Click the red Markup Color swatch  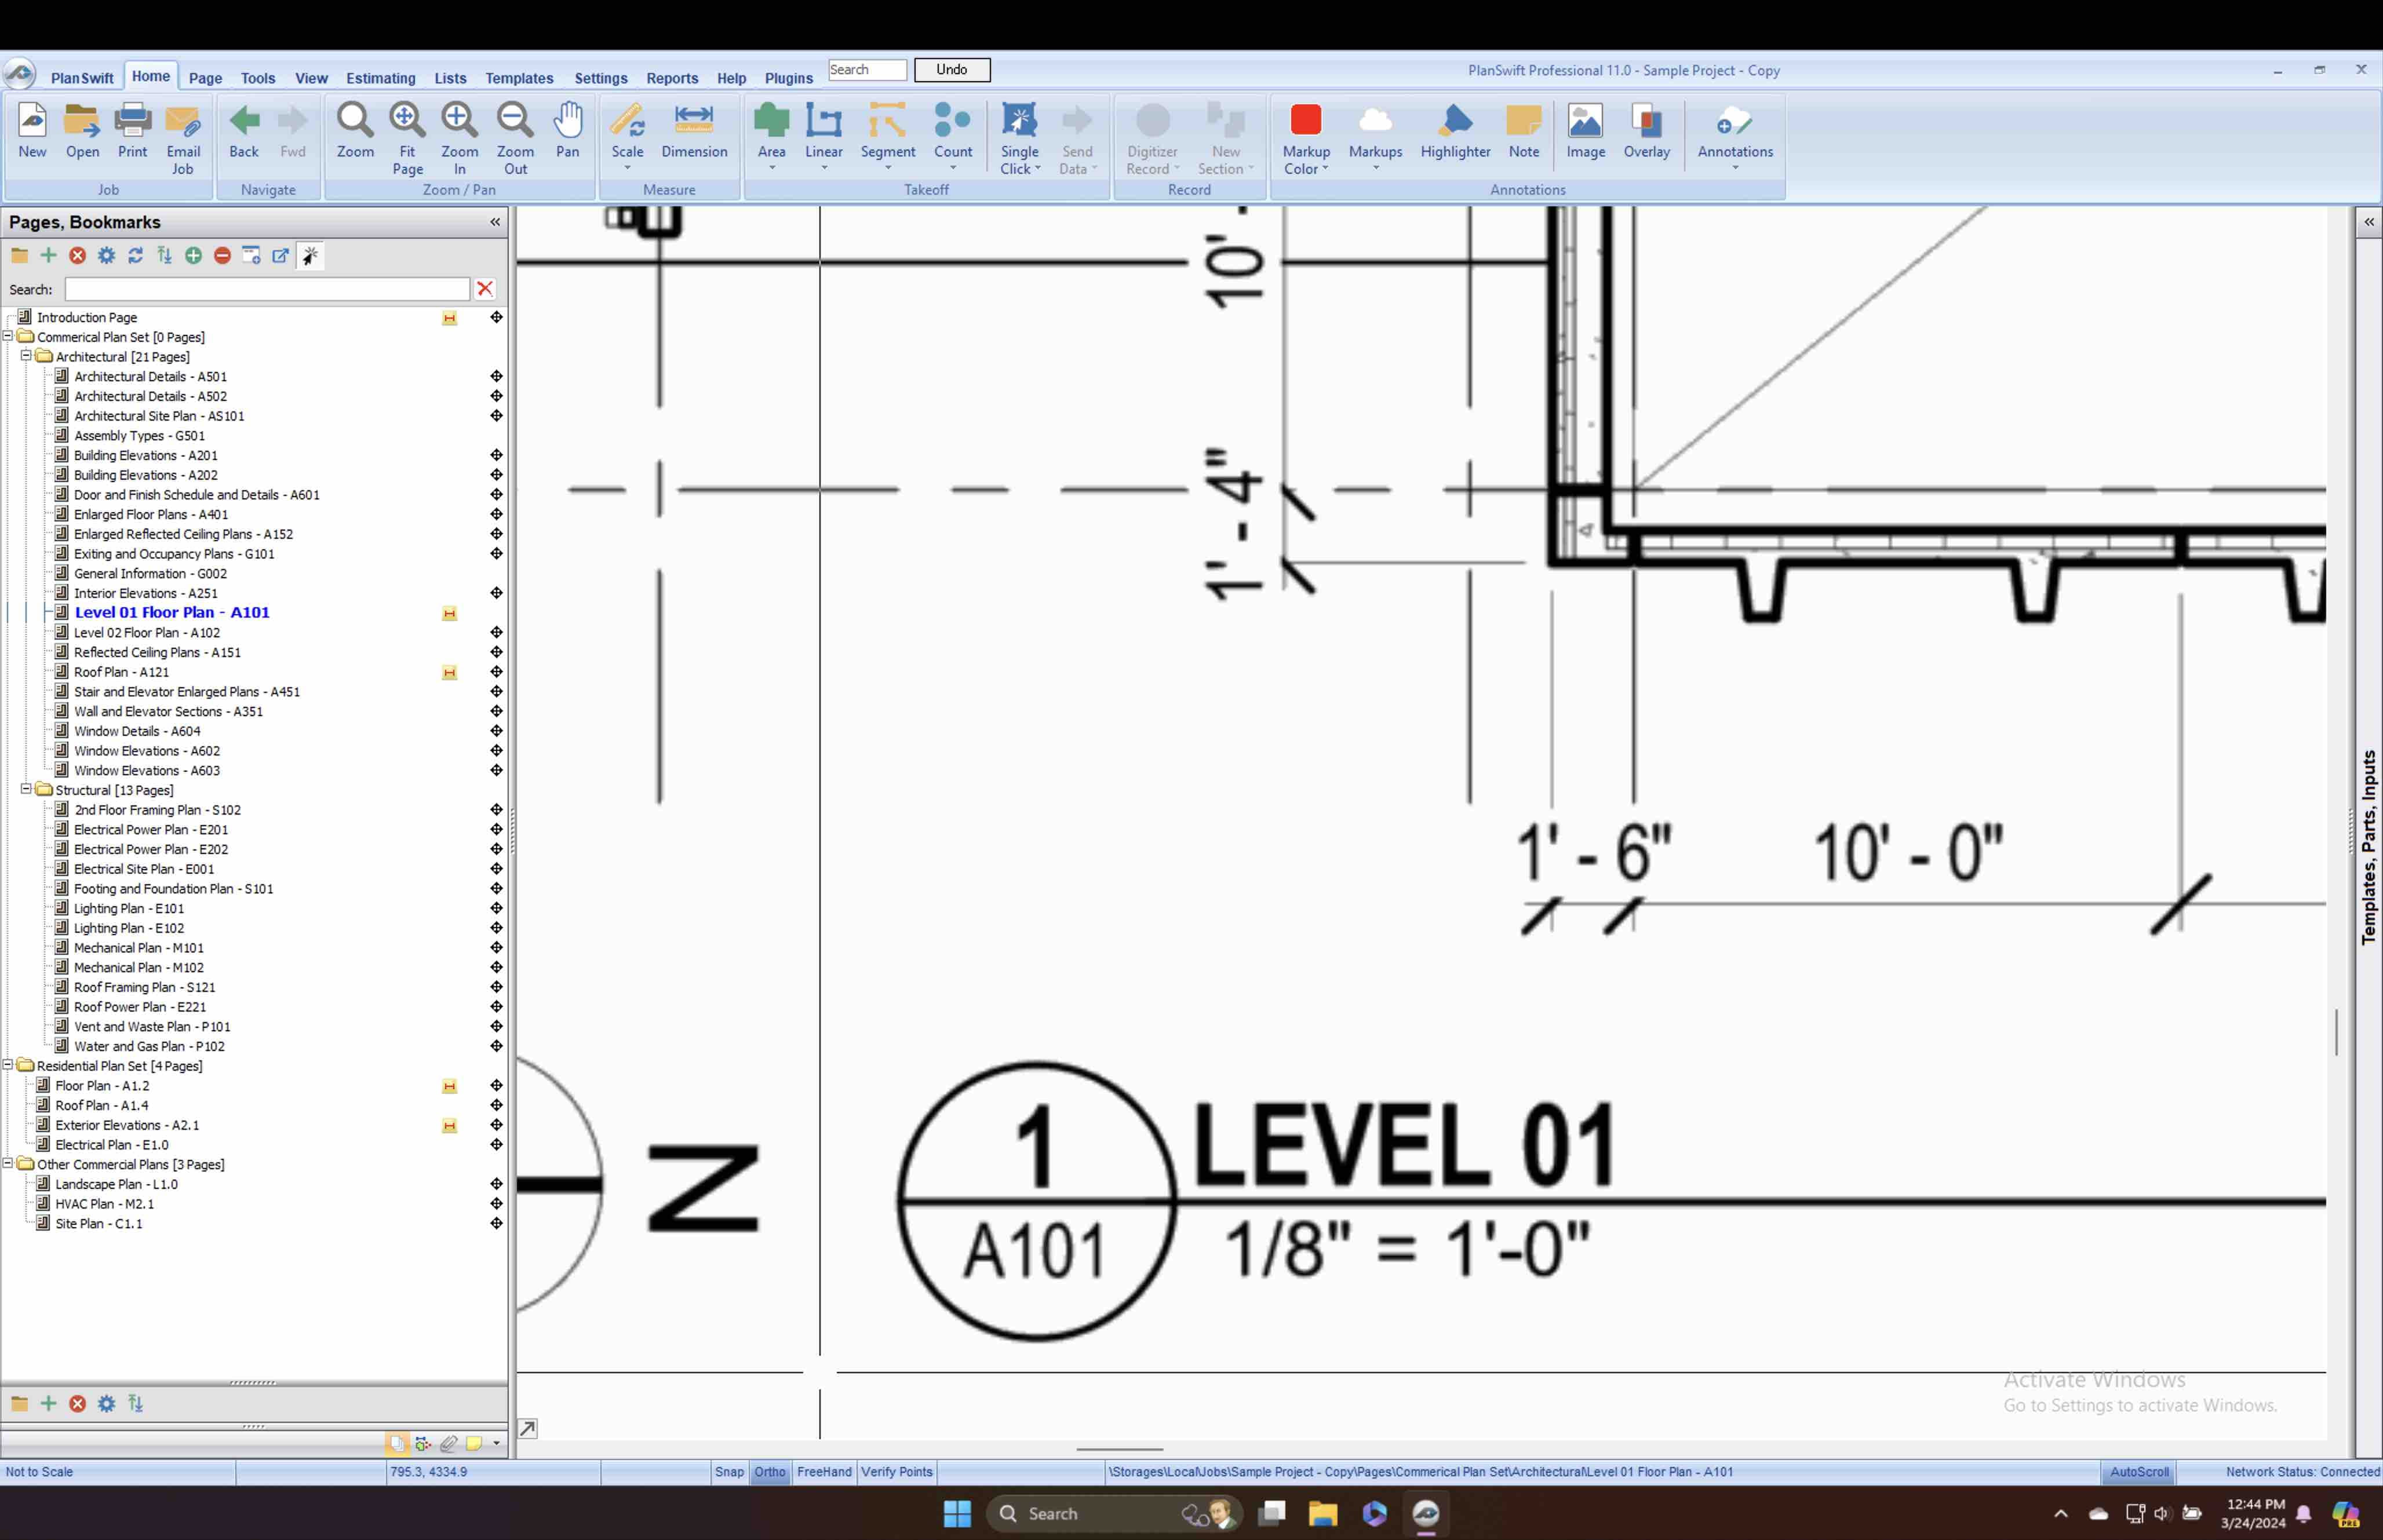click(x=1305, y=121)
